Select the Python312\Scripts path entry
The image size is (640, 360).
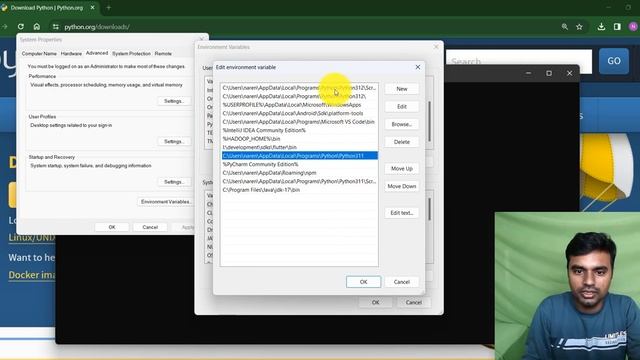(299, 88)
